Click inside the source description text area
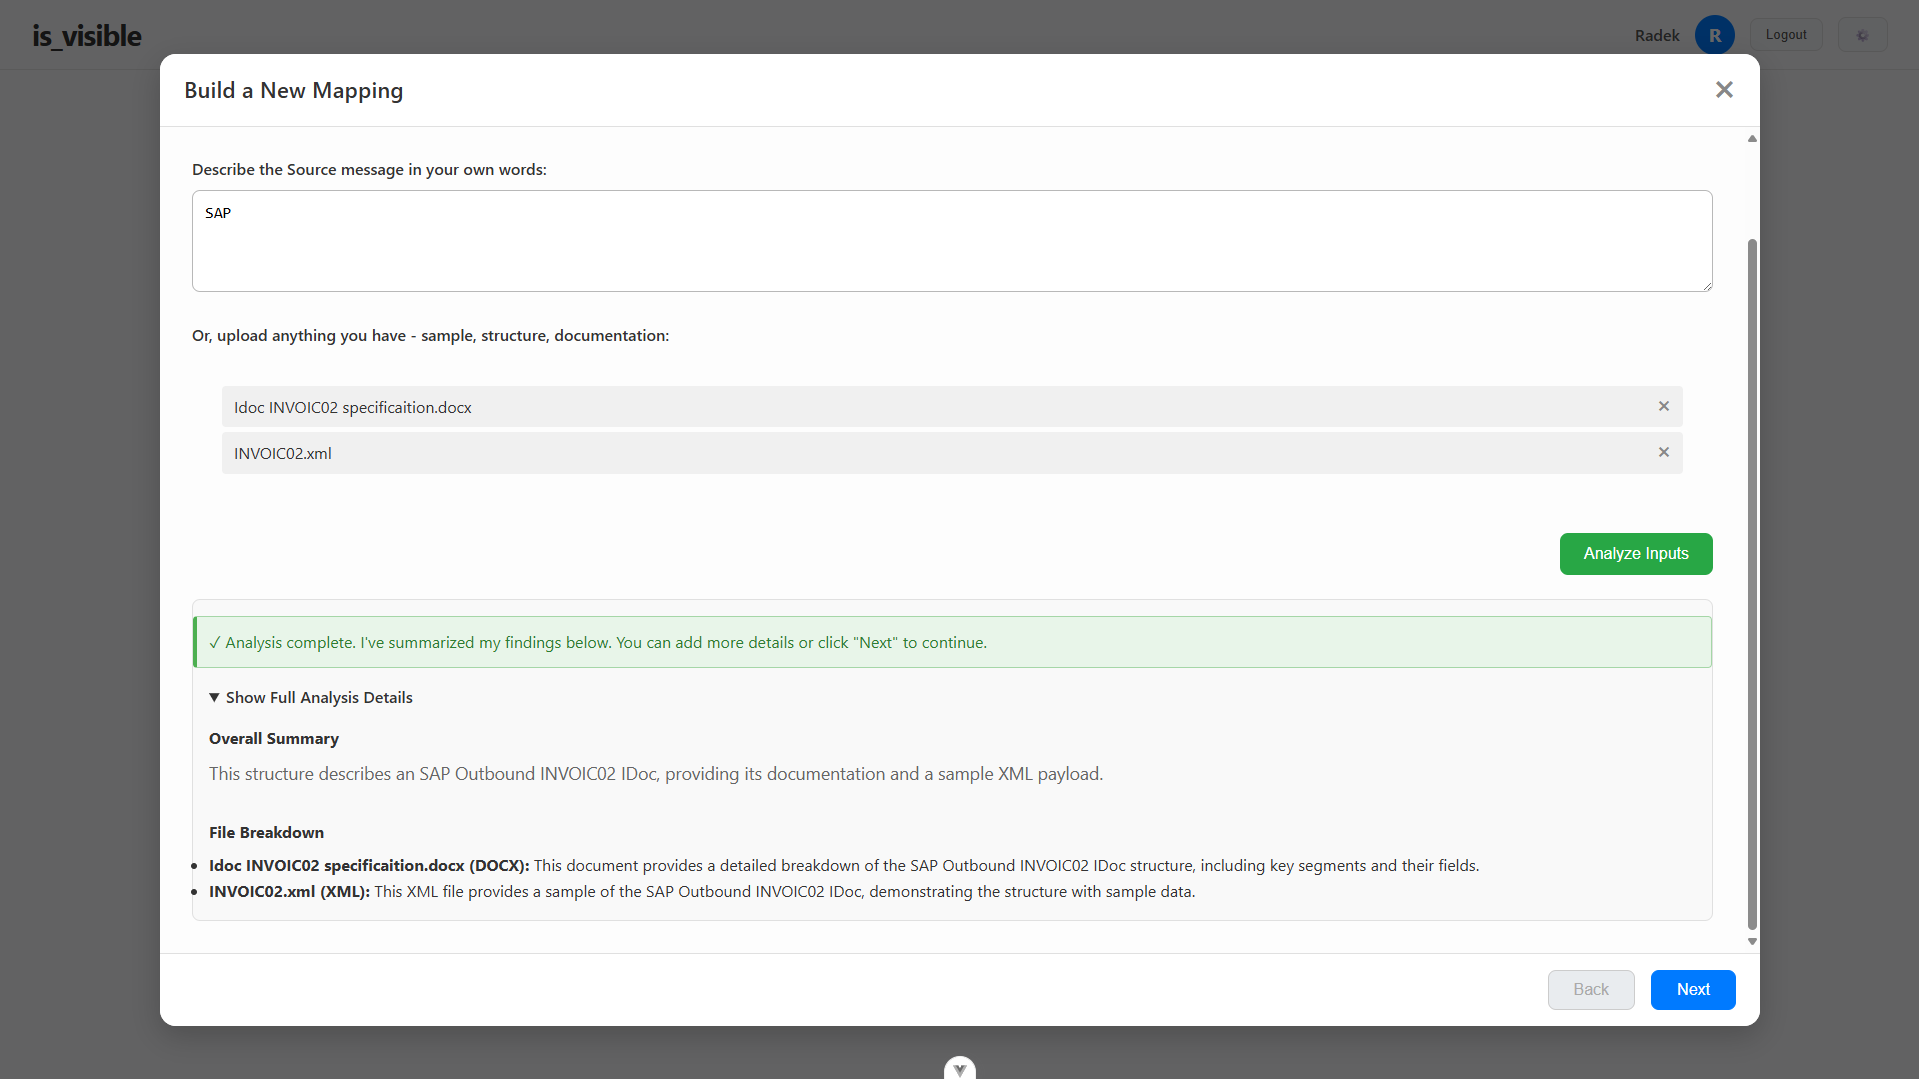Image resolution: width=1919 pixels, height=1079 pixels. (x=950, y=240)
